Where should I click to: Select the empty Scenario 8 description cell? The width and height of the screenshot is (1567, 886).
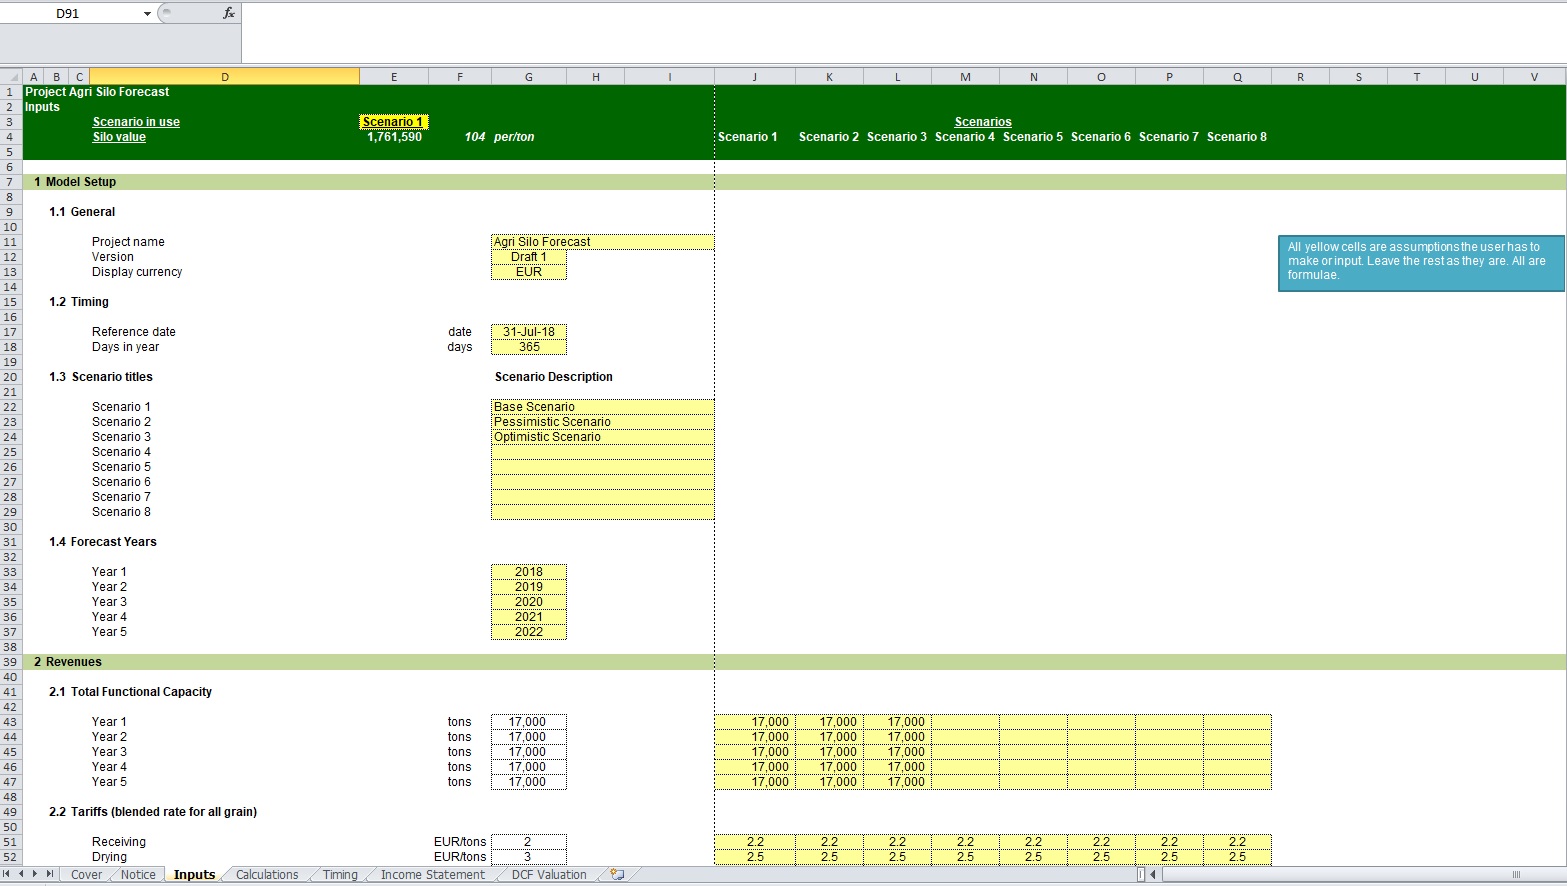pos(603,512)
